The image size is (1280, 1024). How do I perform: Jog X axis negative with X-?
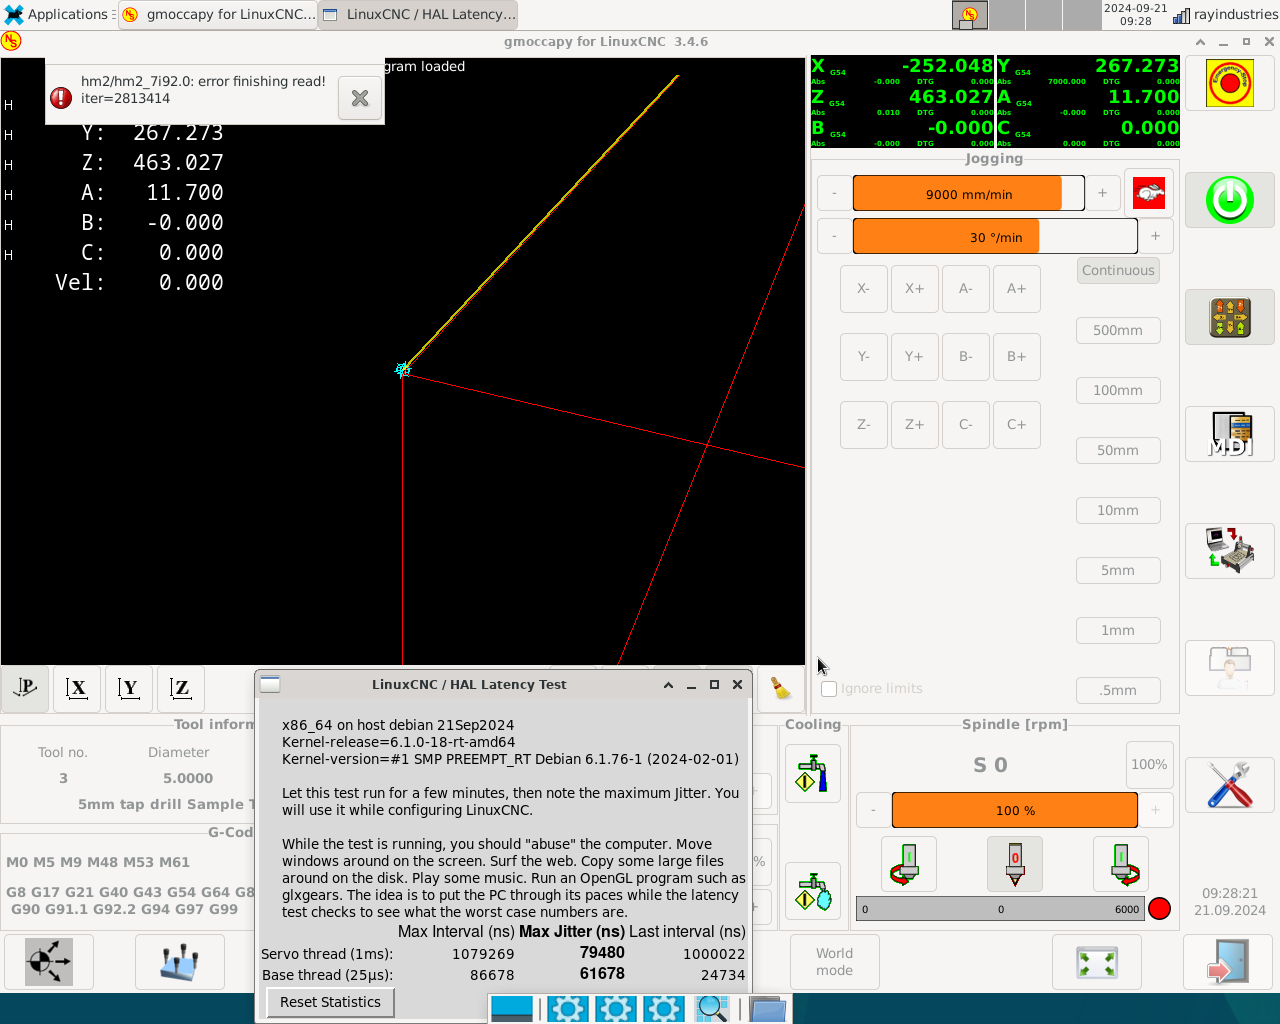(863, 288)
